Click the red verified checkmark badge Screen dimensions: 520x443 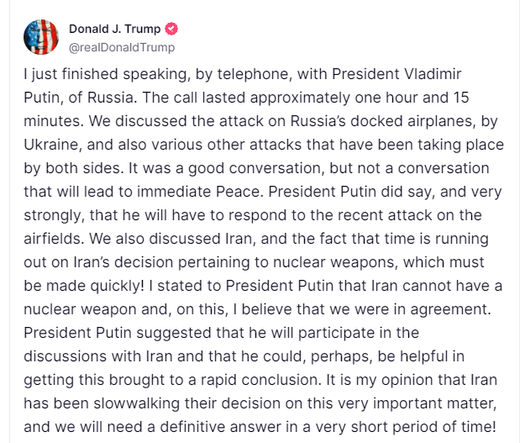(x=172, y=29)
